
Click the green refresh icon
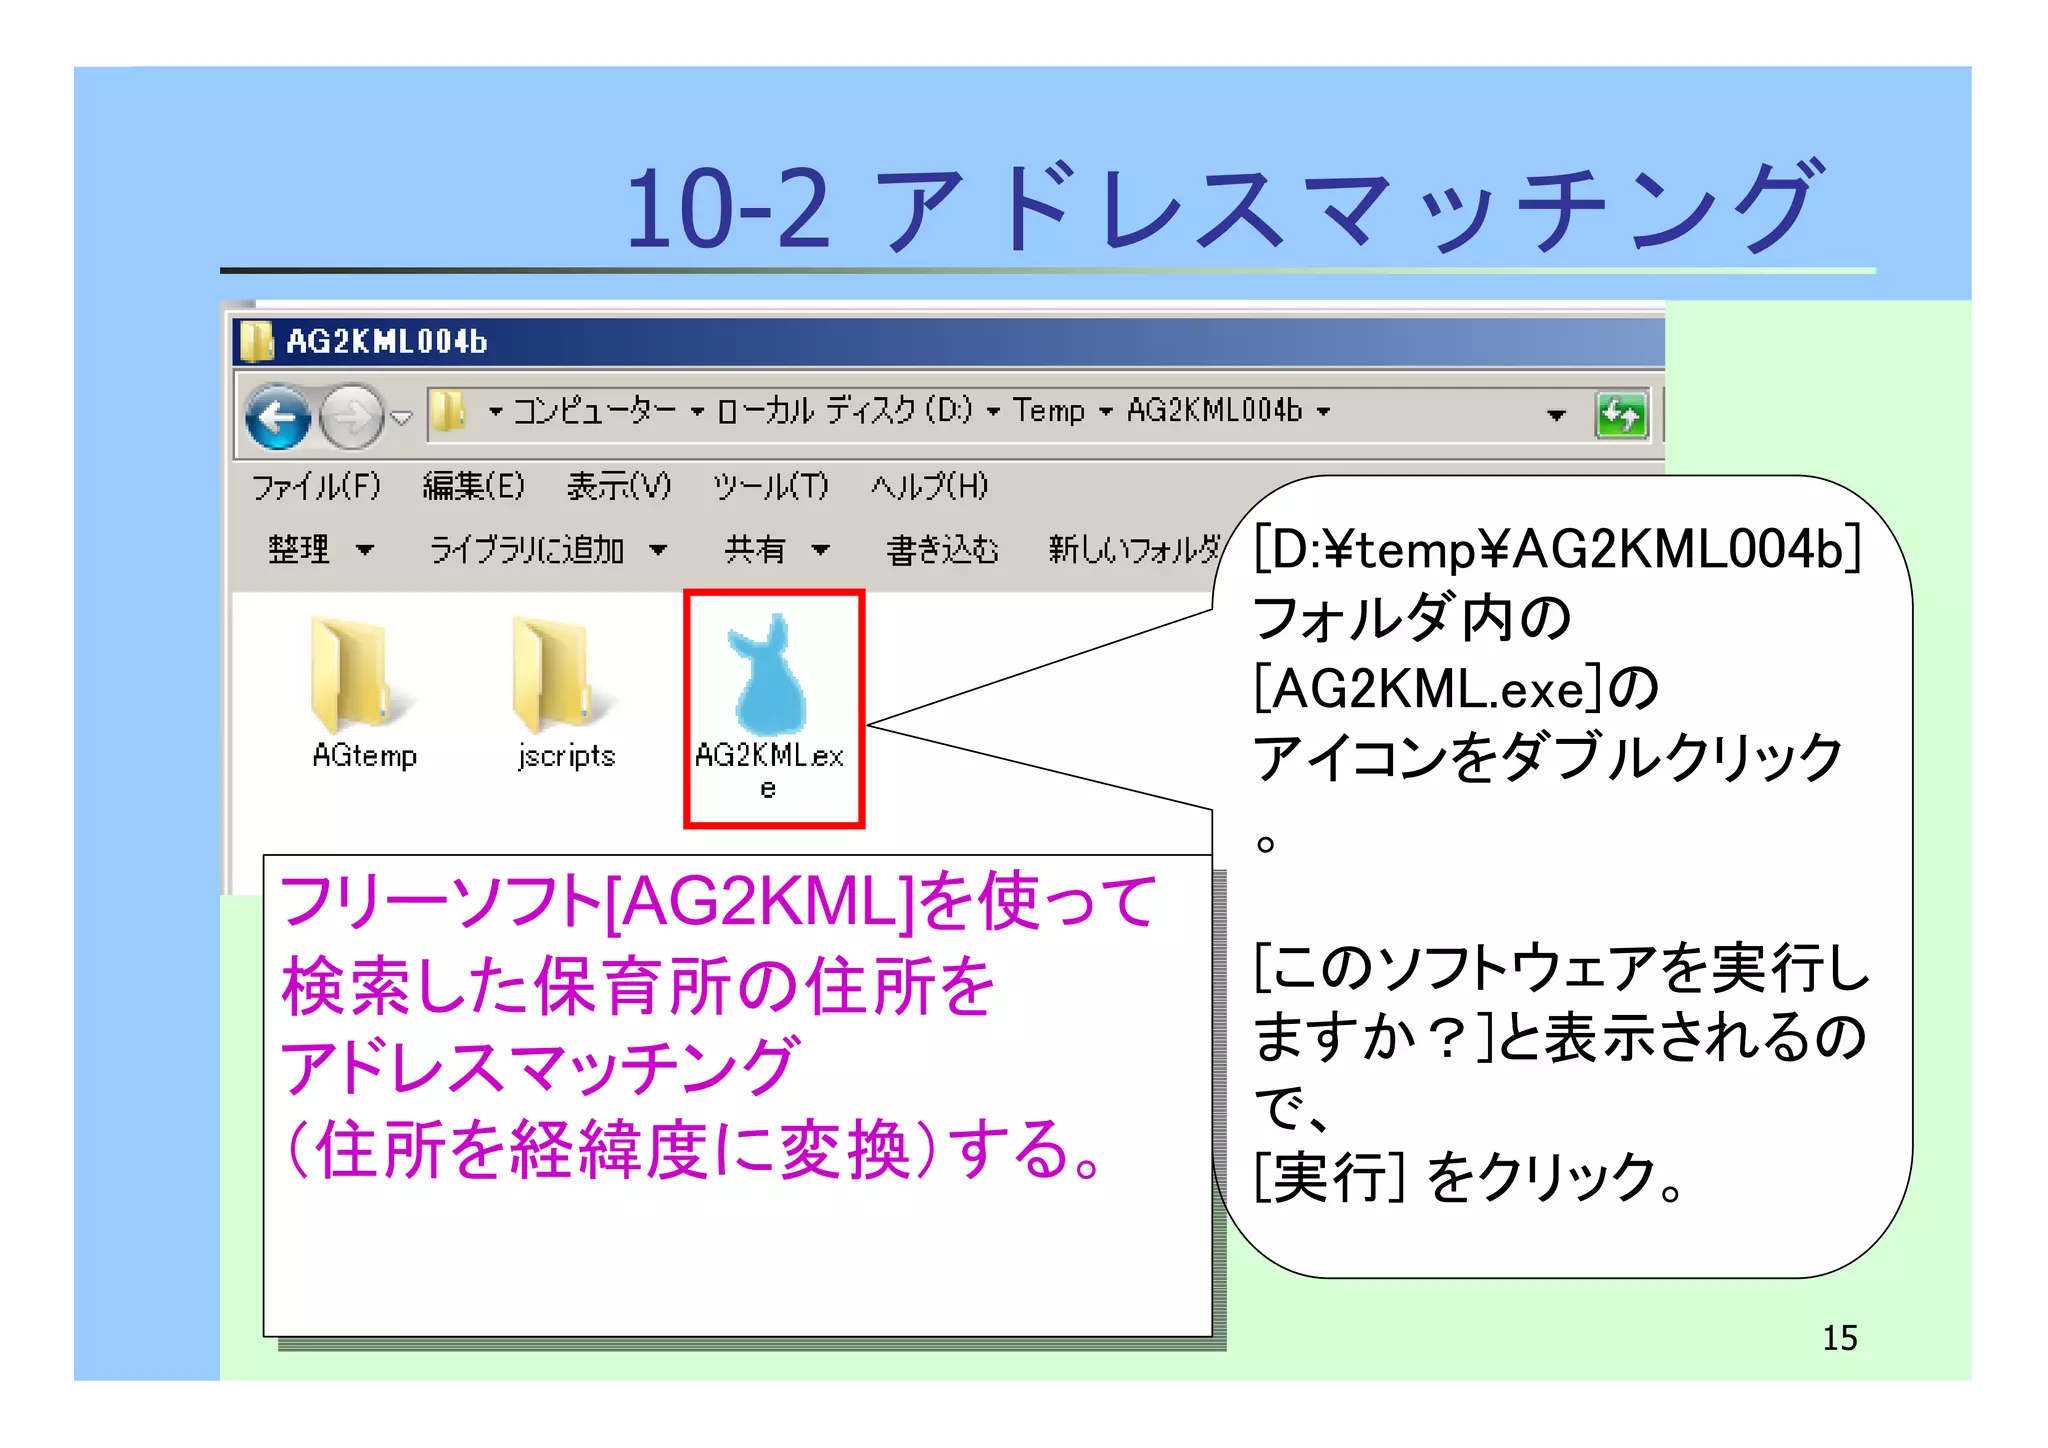coord(1620,415)
